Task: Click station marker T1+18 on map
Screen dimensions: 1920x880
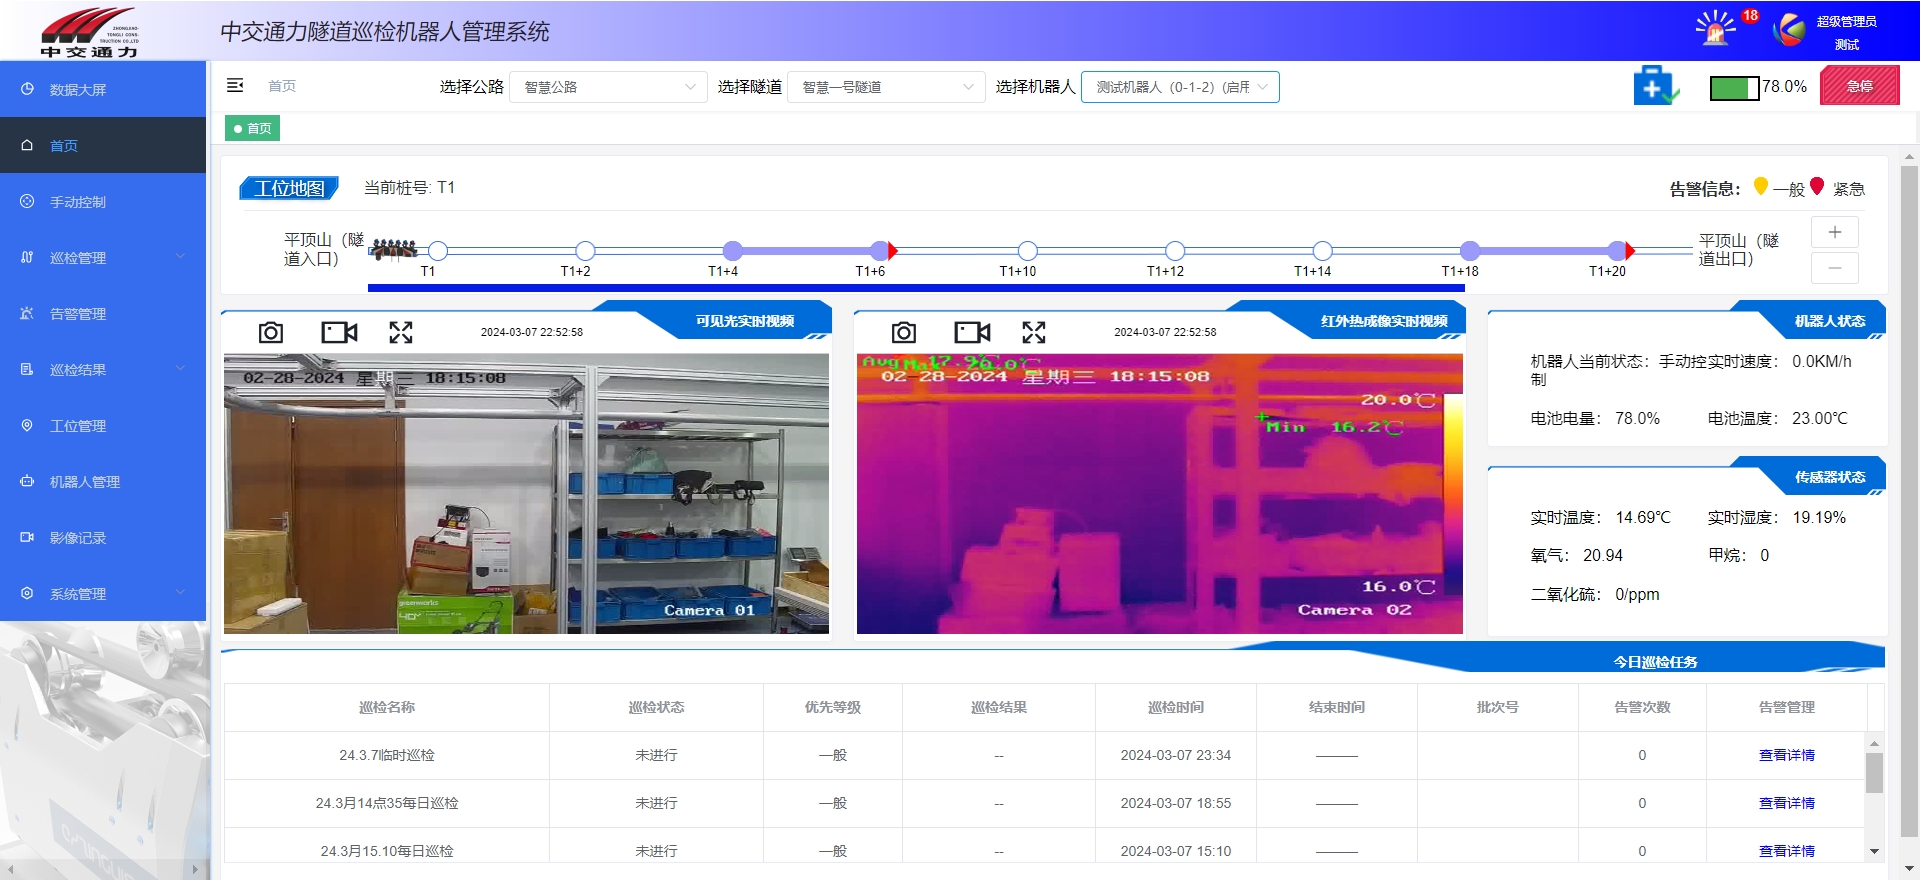Action: tap(1470, 250)
